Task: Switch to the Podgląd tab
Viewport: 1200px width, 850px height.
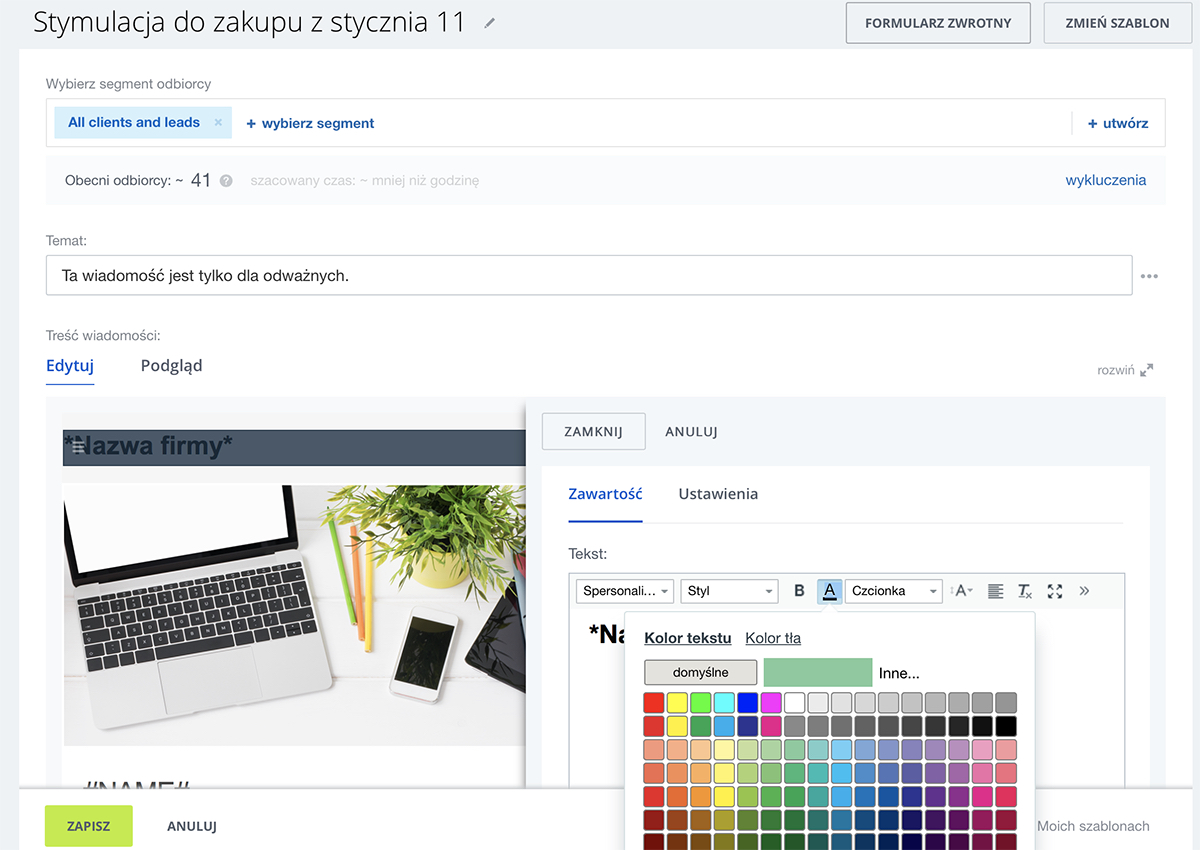Action: (171, 366)
